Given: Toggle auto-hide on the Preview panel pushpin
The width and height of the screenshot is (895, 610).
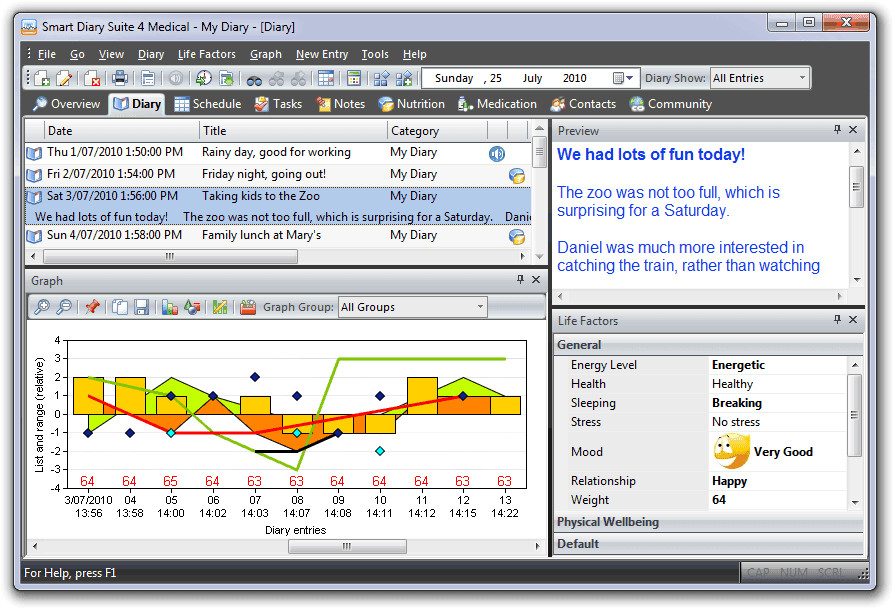Looking at the screenshot, I should pyautogui.click(x=839, y=130).
